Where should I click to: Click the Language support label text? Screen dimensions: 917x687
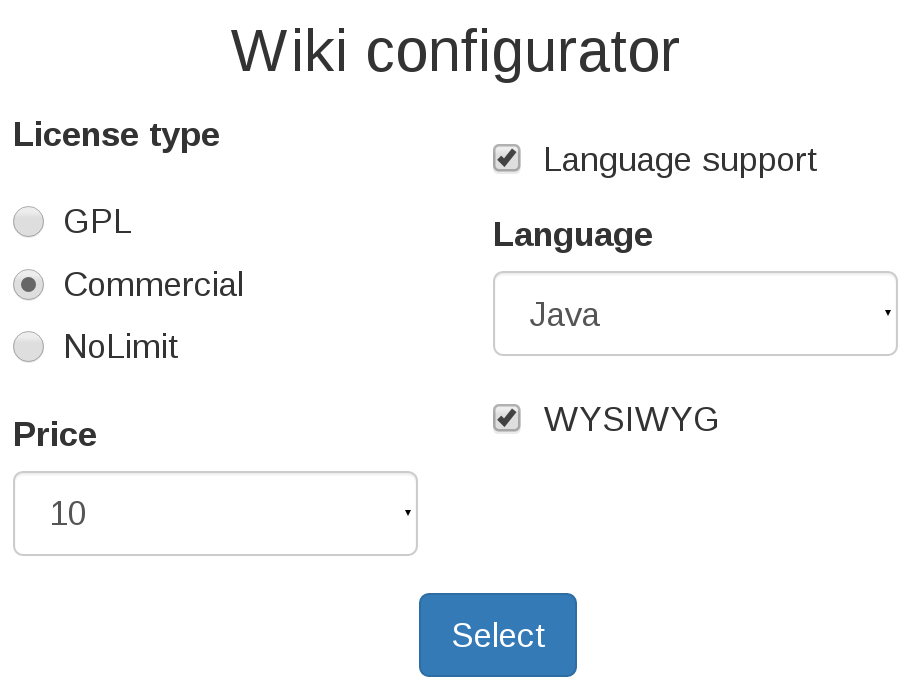click(679, 159)
